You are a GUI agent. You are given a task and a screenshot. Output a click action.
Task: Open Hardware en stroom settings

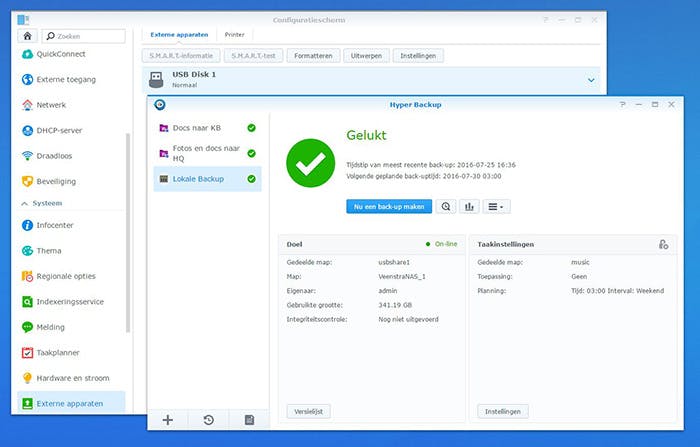65,378
